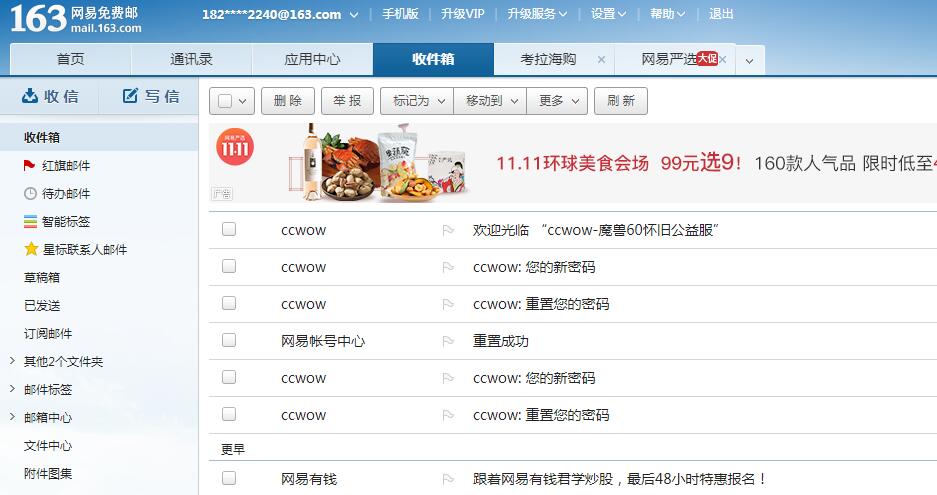
Task: Open the 更多 dropdown
Action: [557, 100]
